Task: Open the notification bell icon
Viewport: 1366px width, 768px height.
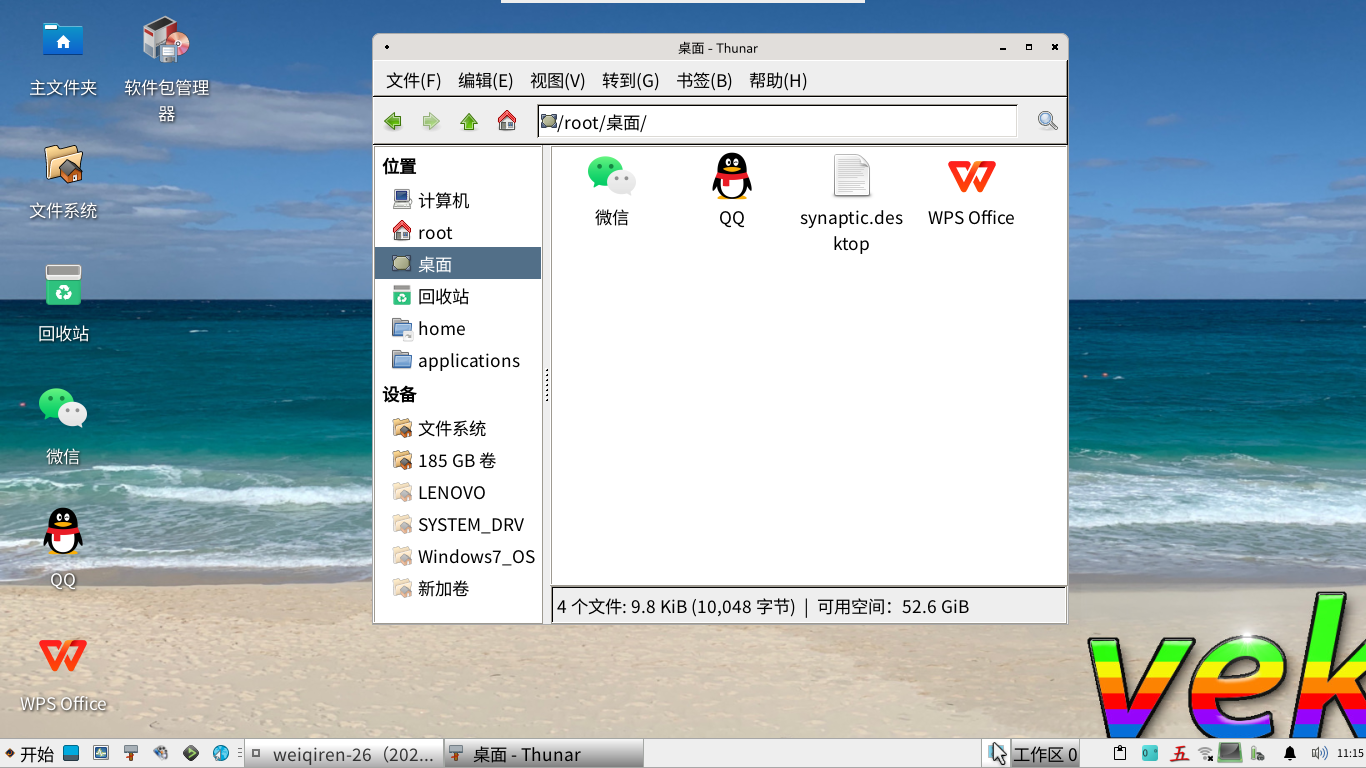Action: tap(1290, 753)
